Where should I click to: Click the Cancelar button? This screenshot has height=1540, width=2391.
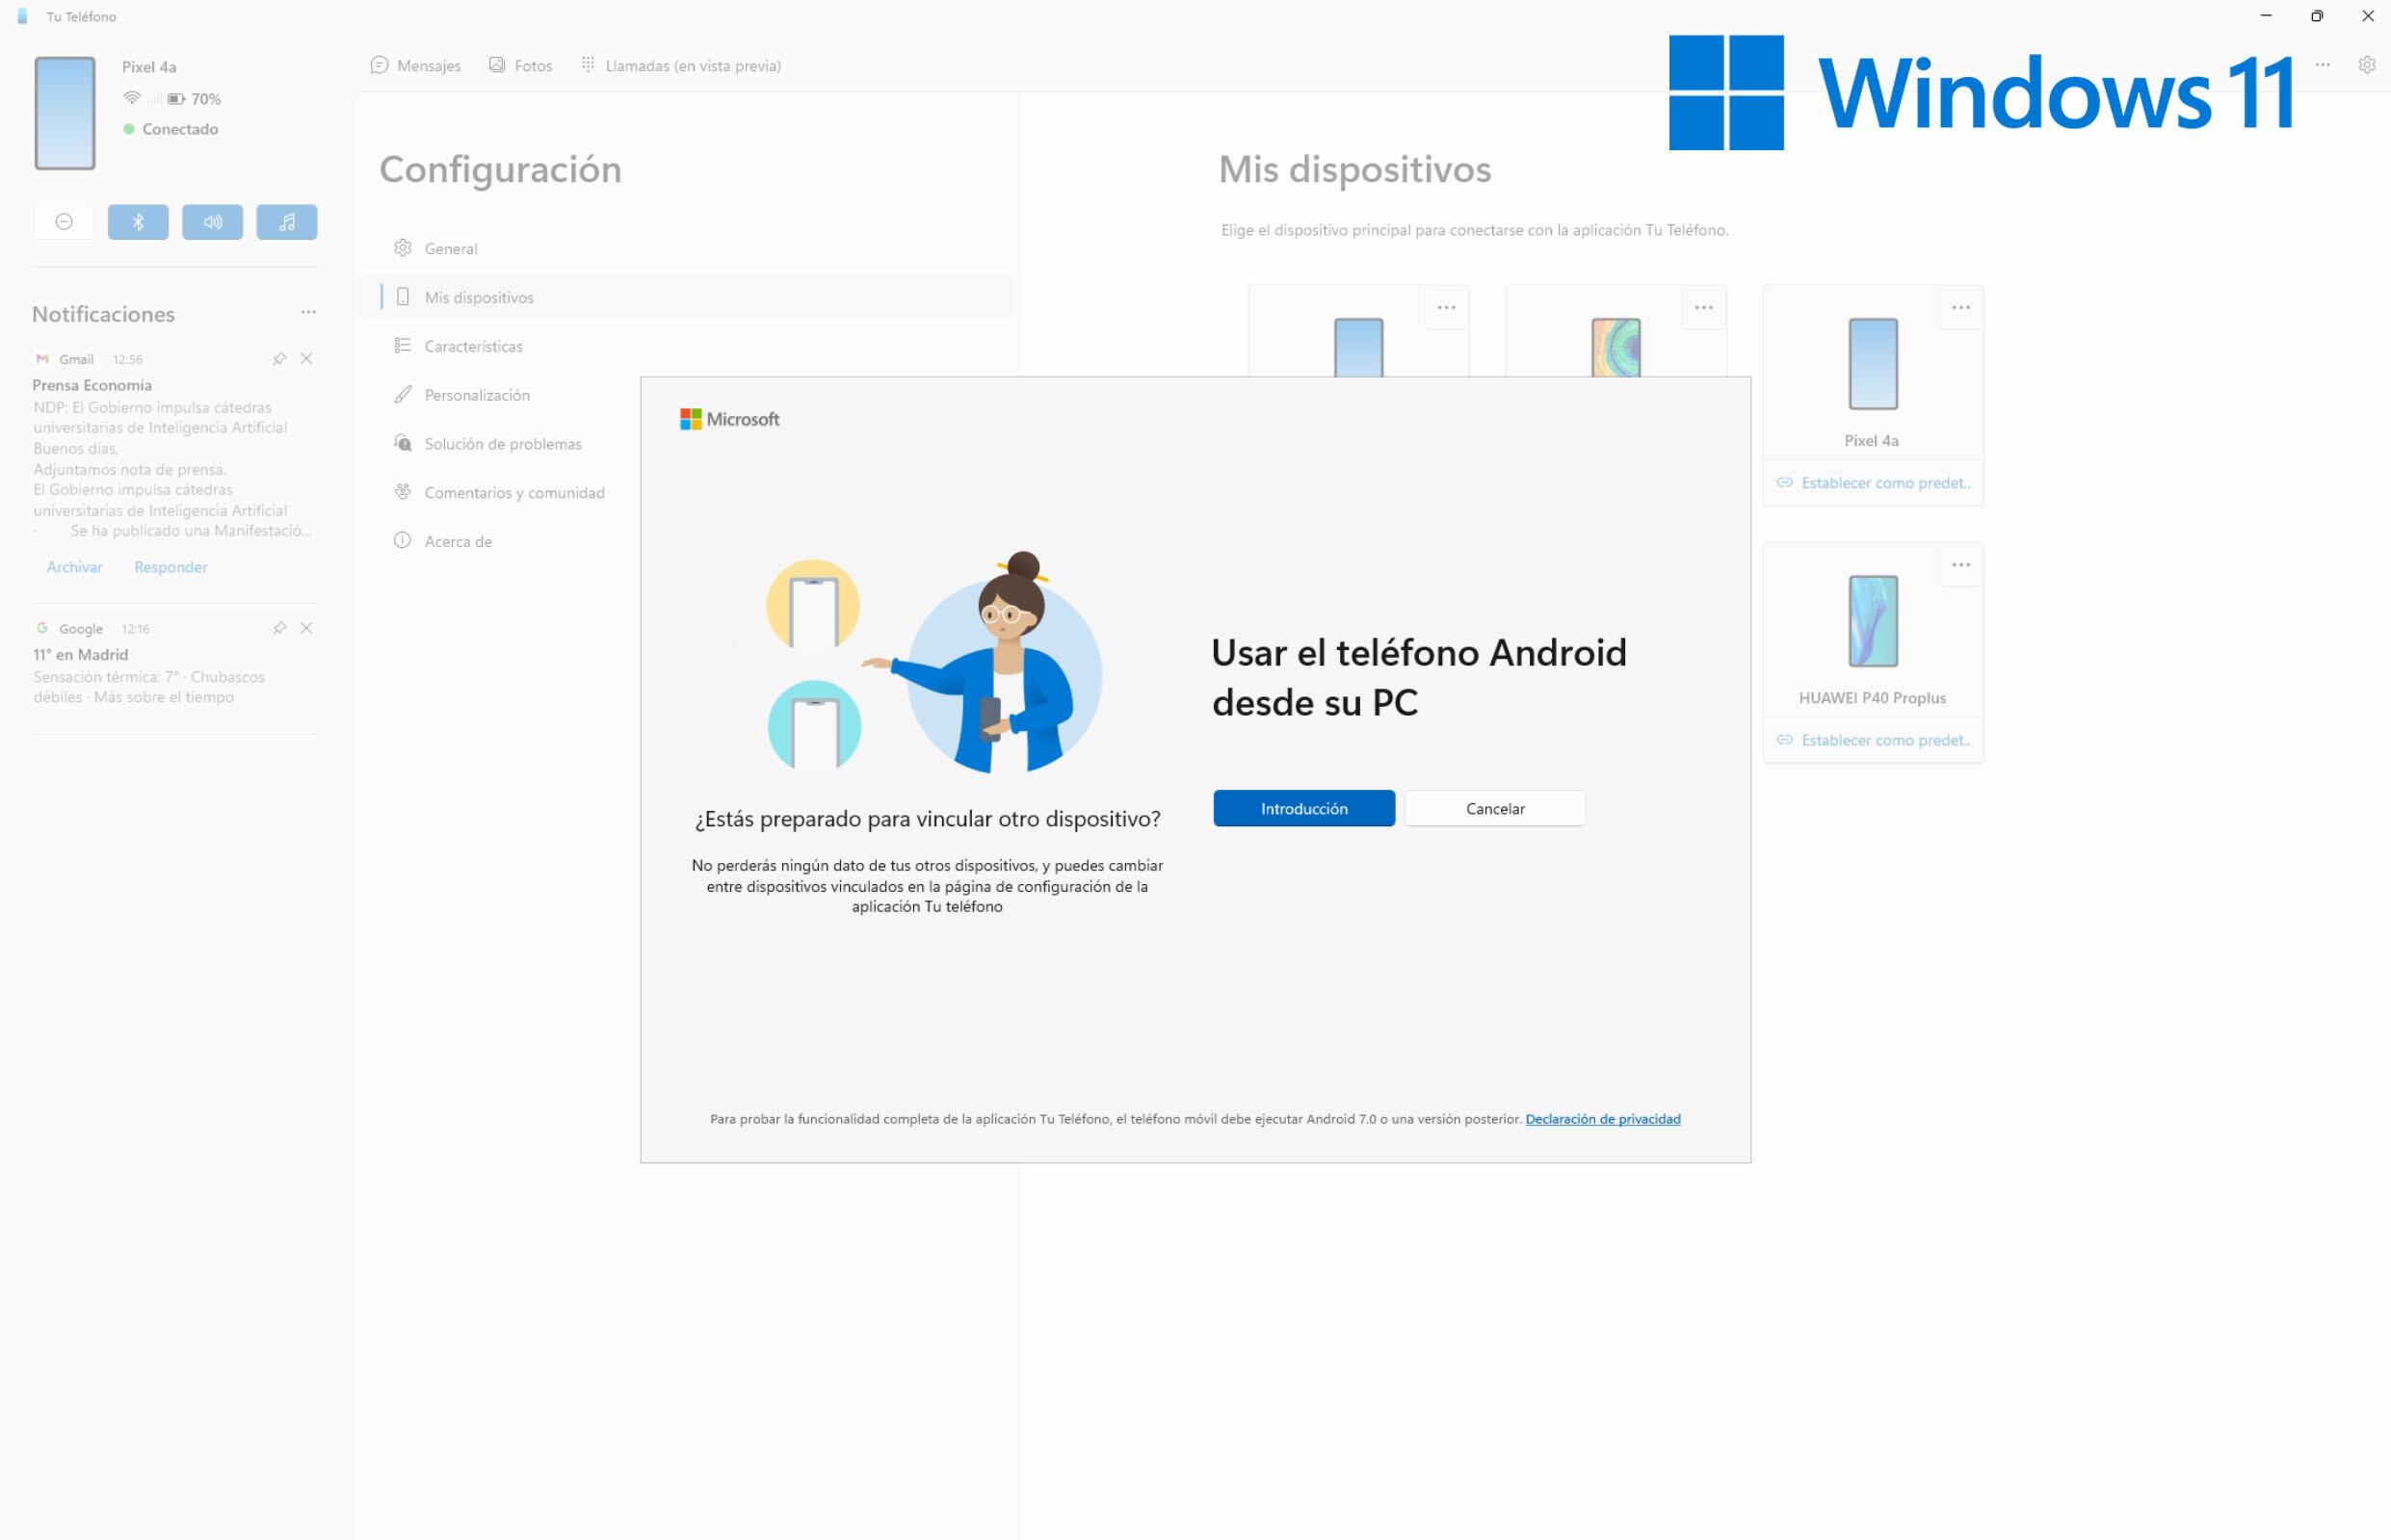point(1495,808)
